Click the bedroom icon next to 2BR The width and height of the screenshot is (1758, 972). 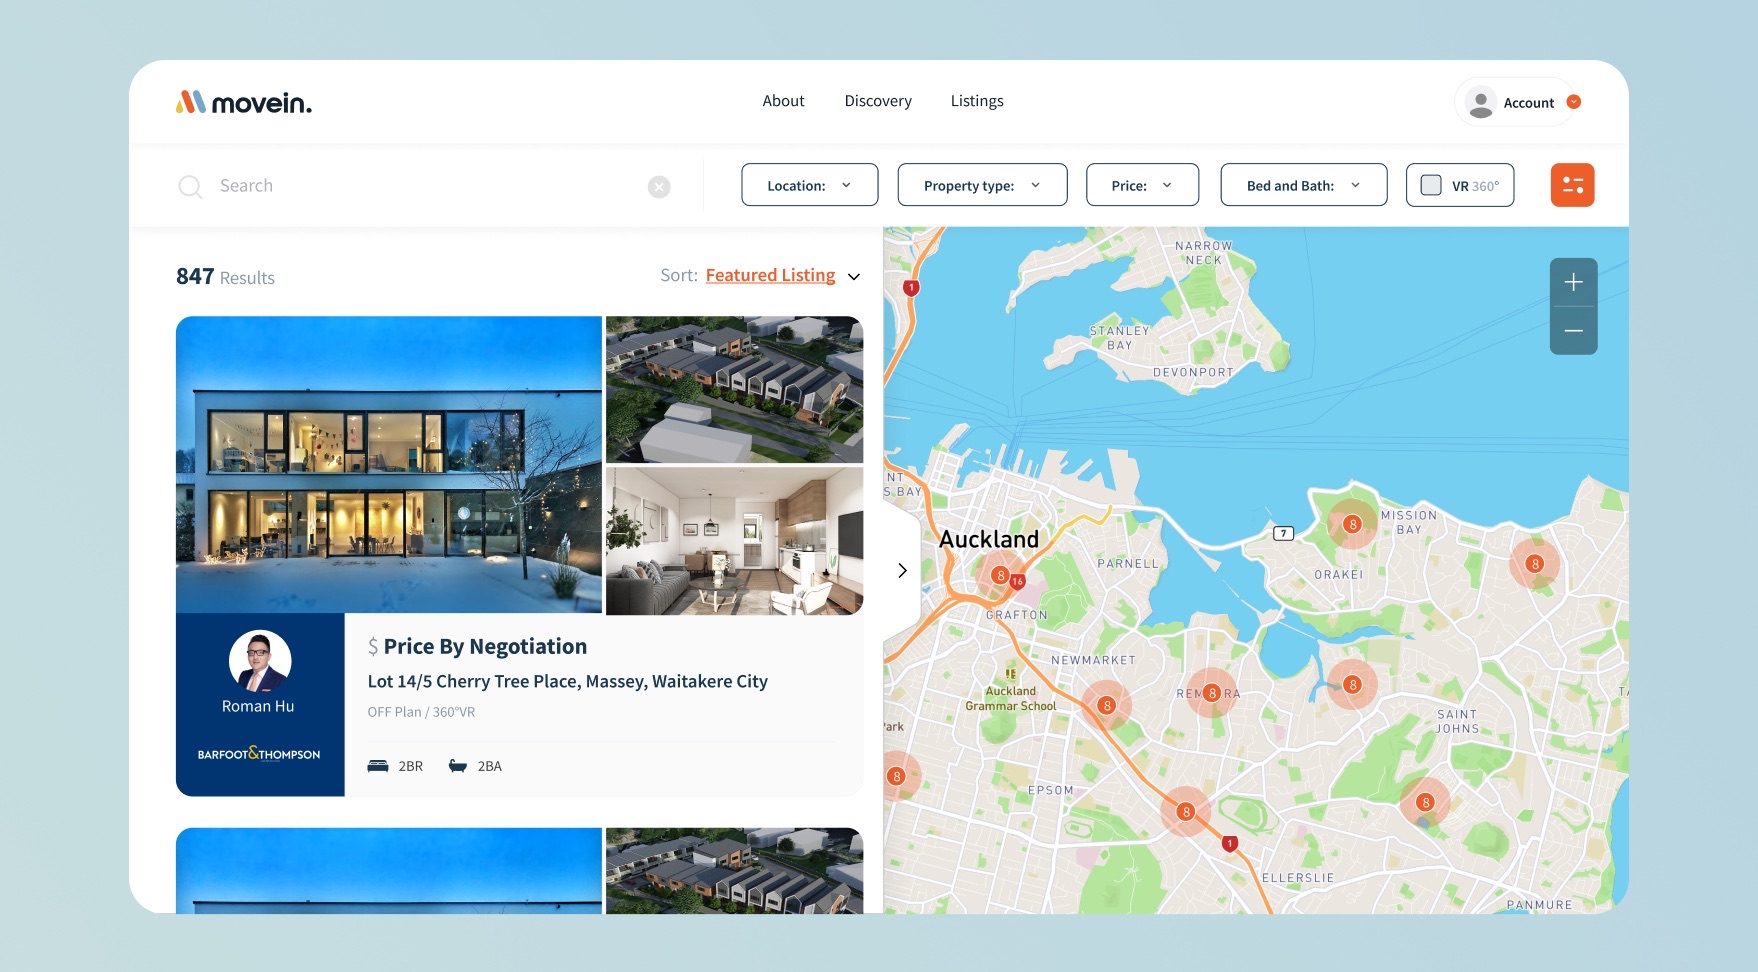pyautogui.click(x=378, y=766)
